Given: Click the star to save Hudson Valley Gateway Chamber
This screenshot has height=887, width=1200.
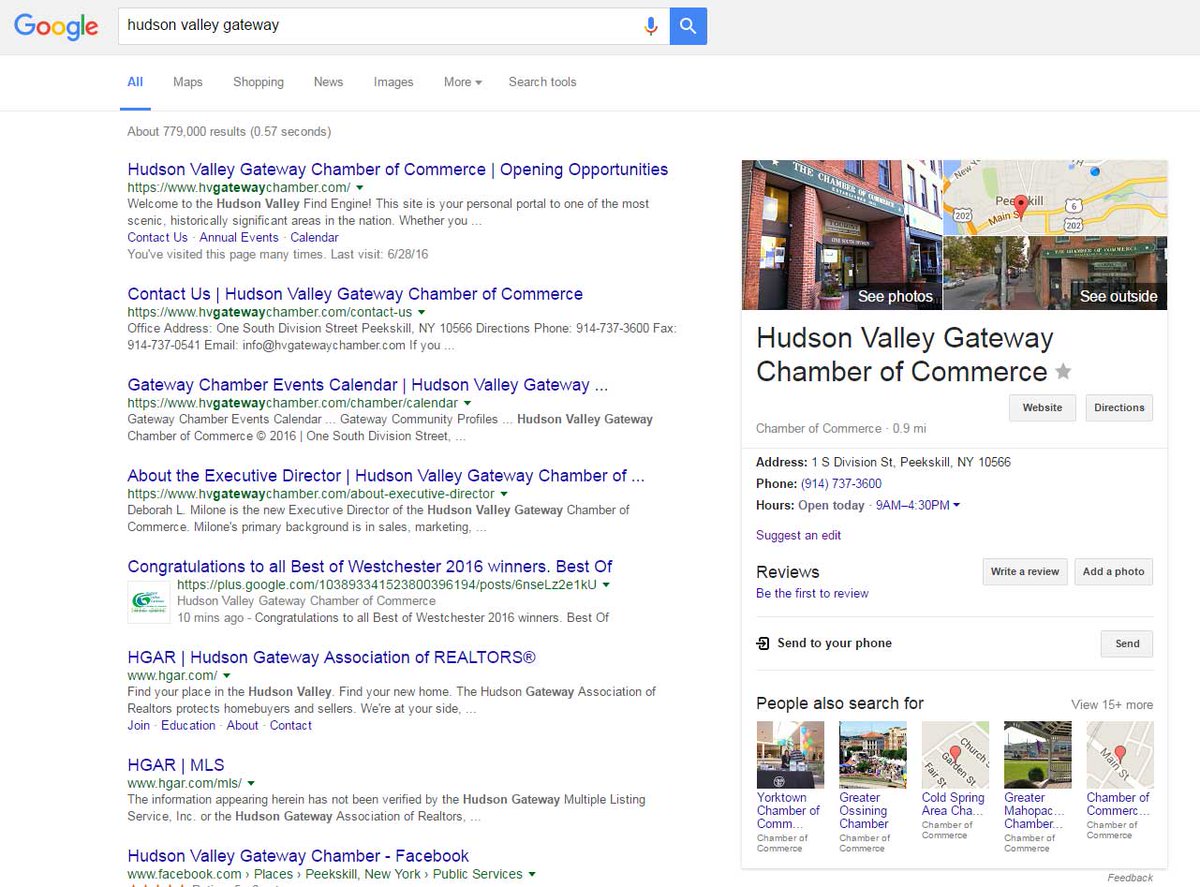Looking at the screenshot, I should [1063, 371].
